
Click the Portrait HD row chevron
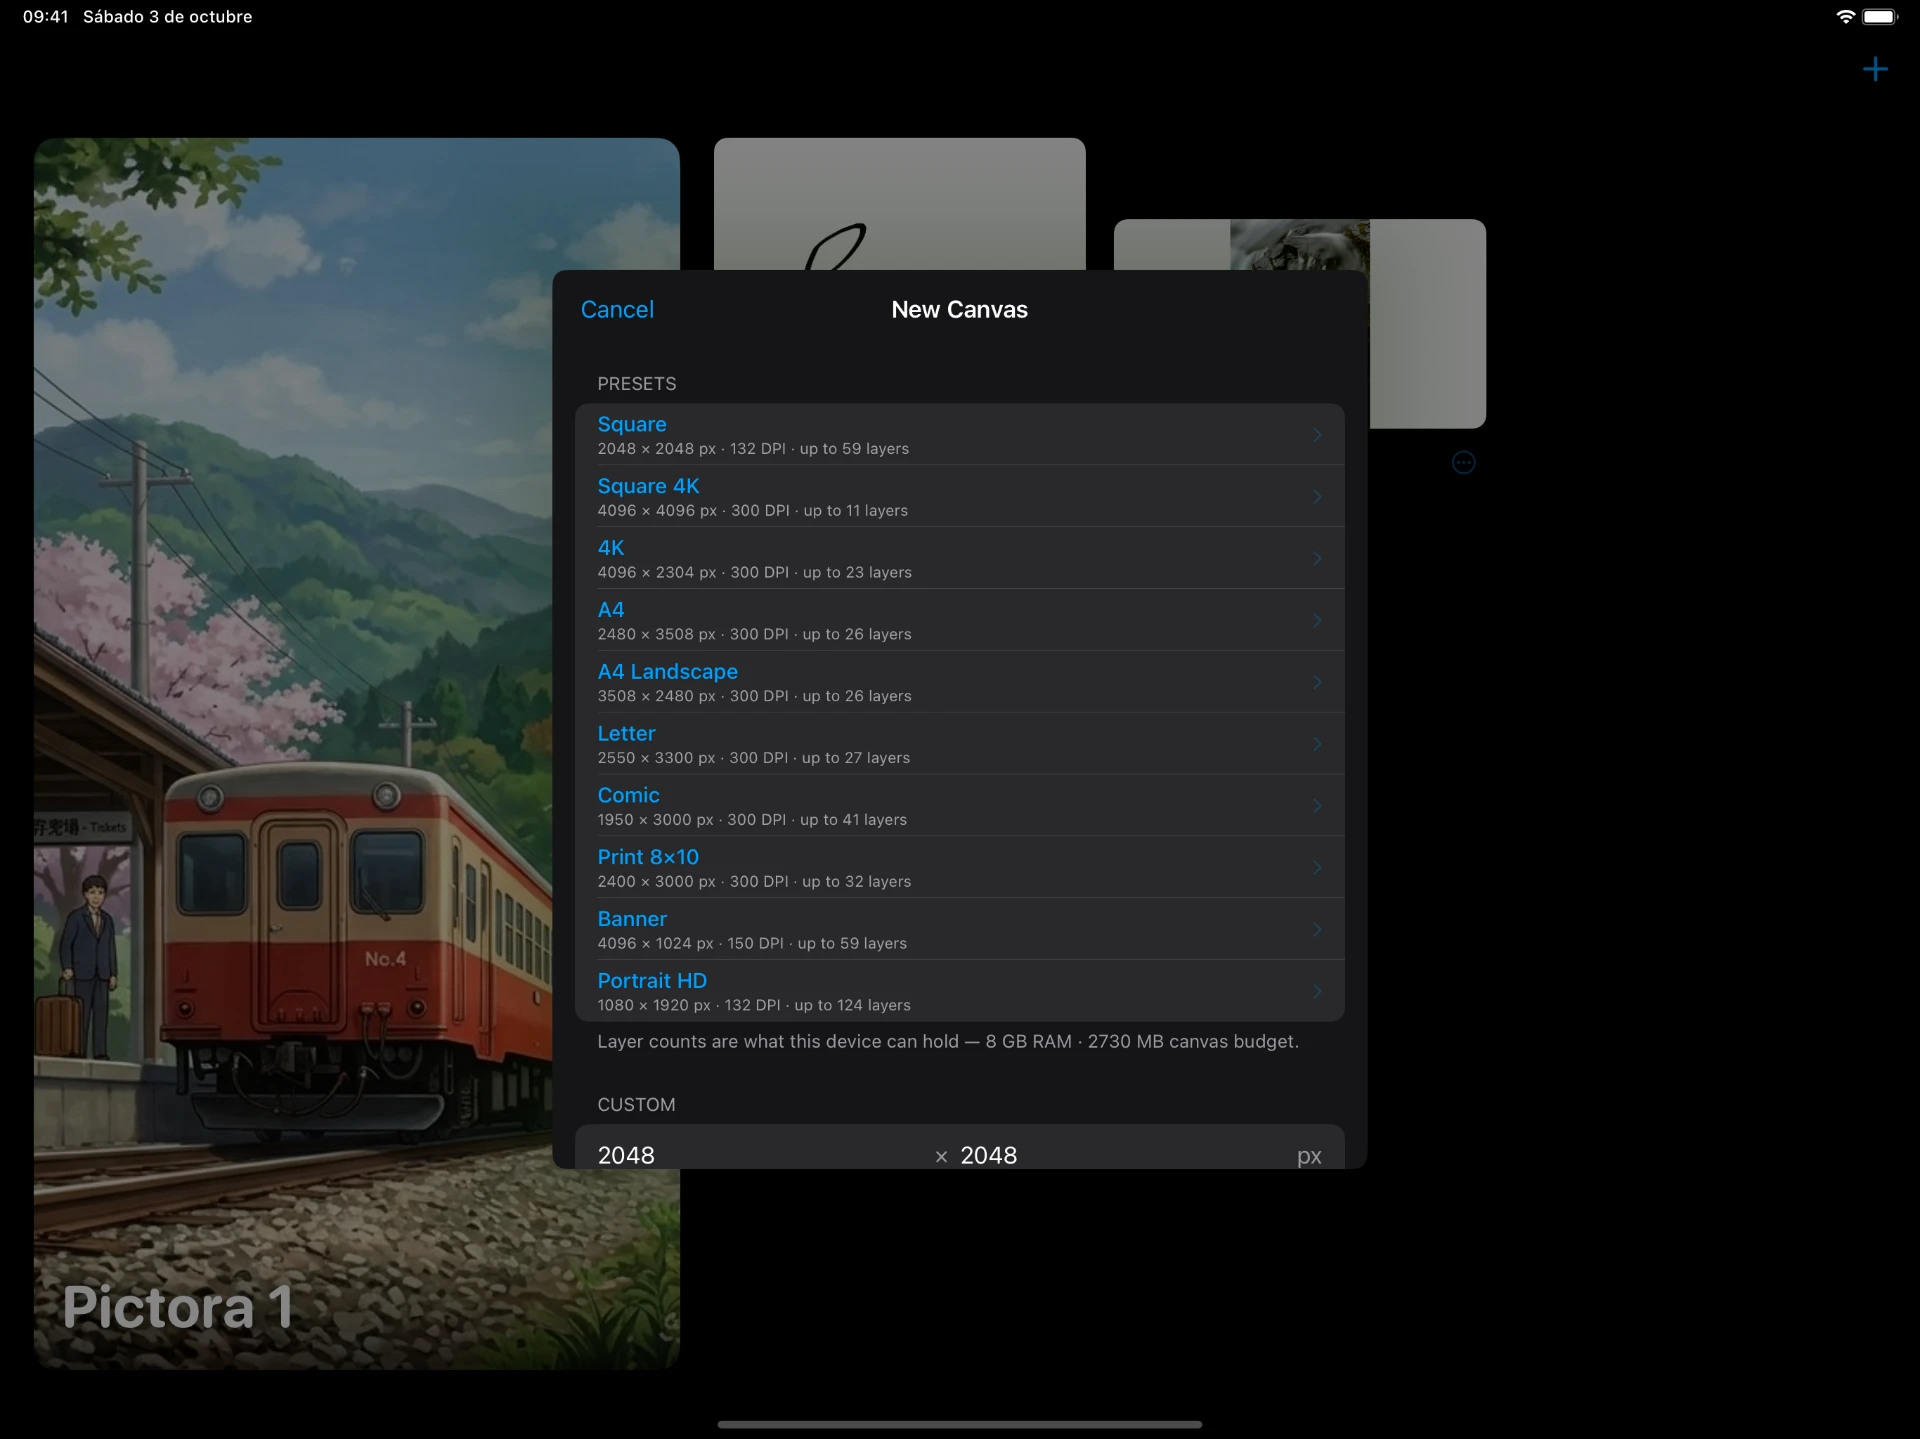coord(1317,992)
